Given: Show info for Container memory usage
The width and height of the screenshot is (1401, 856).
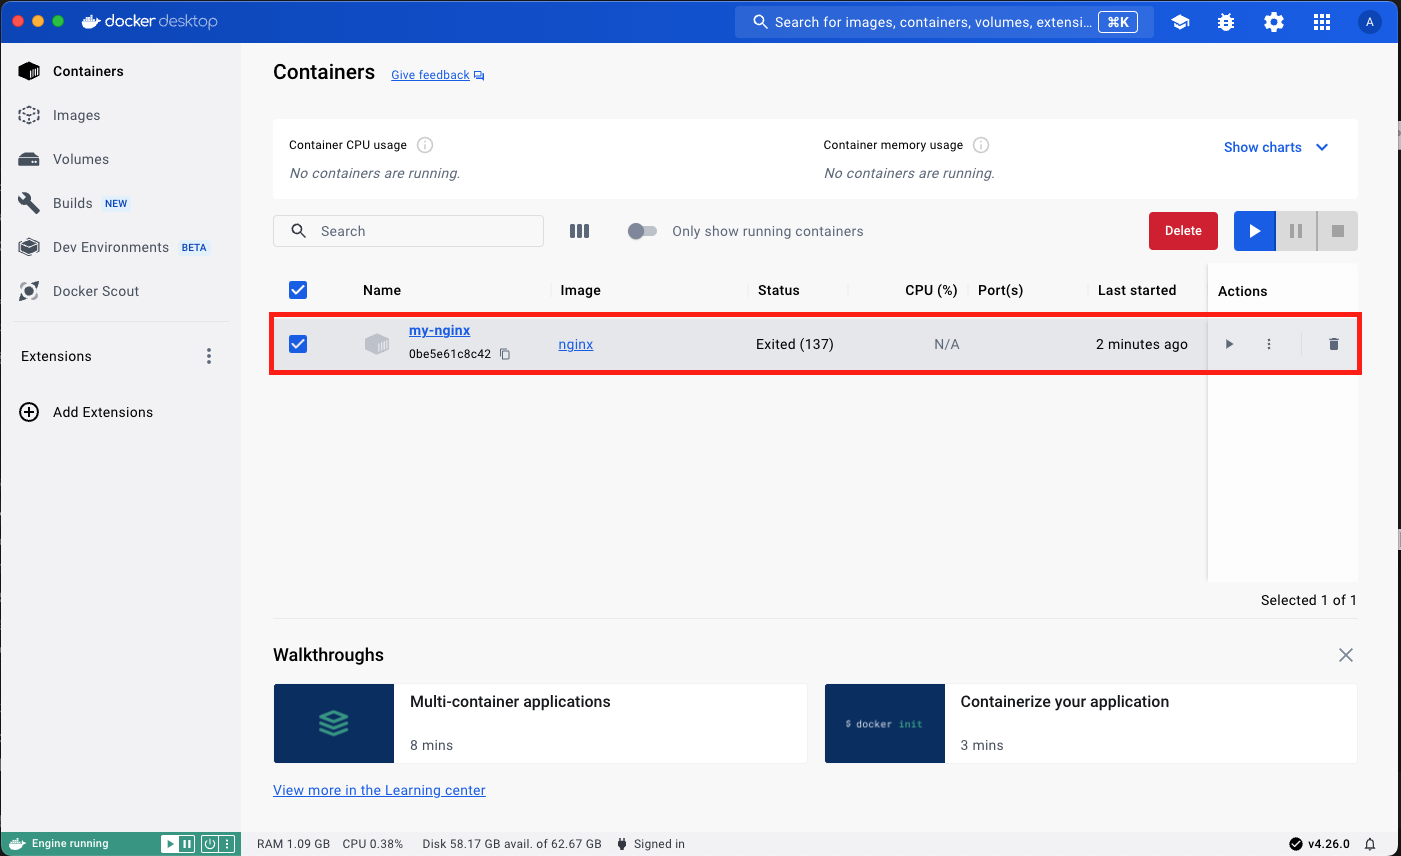Looking at the screenshot, I should click(981, 145).
